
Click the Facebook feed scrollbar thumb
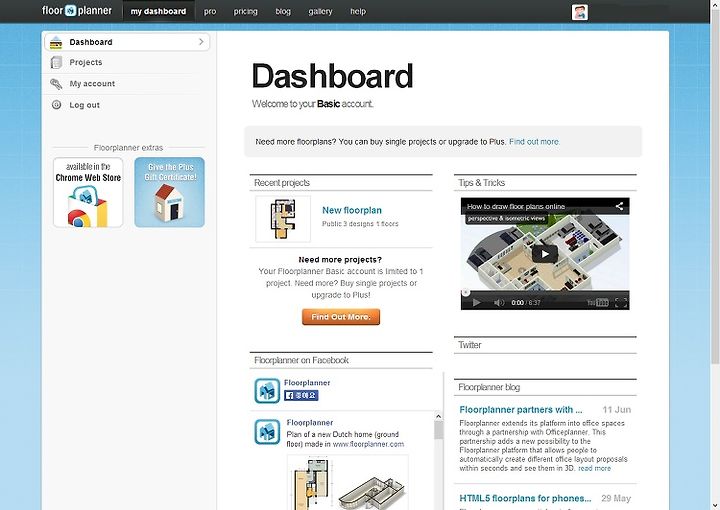tap(439, 430)
